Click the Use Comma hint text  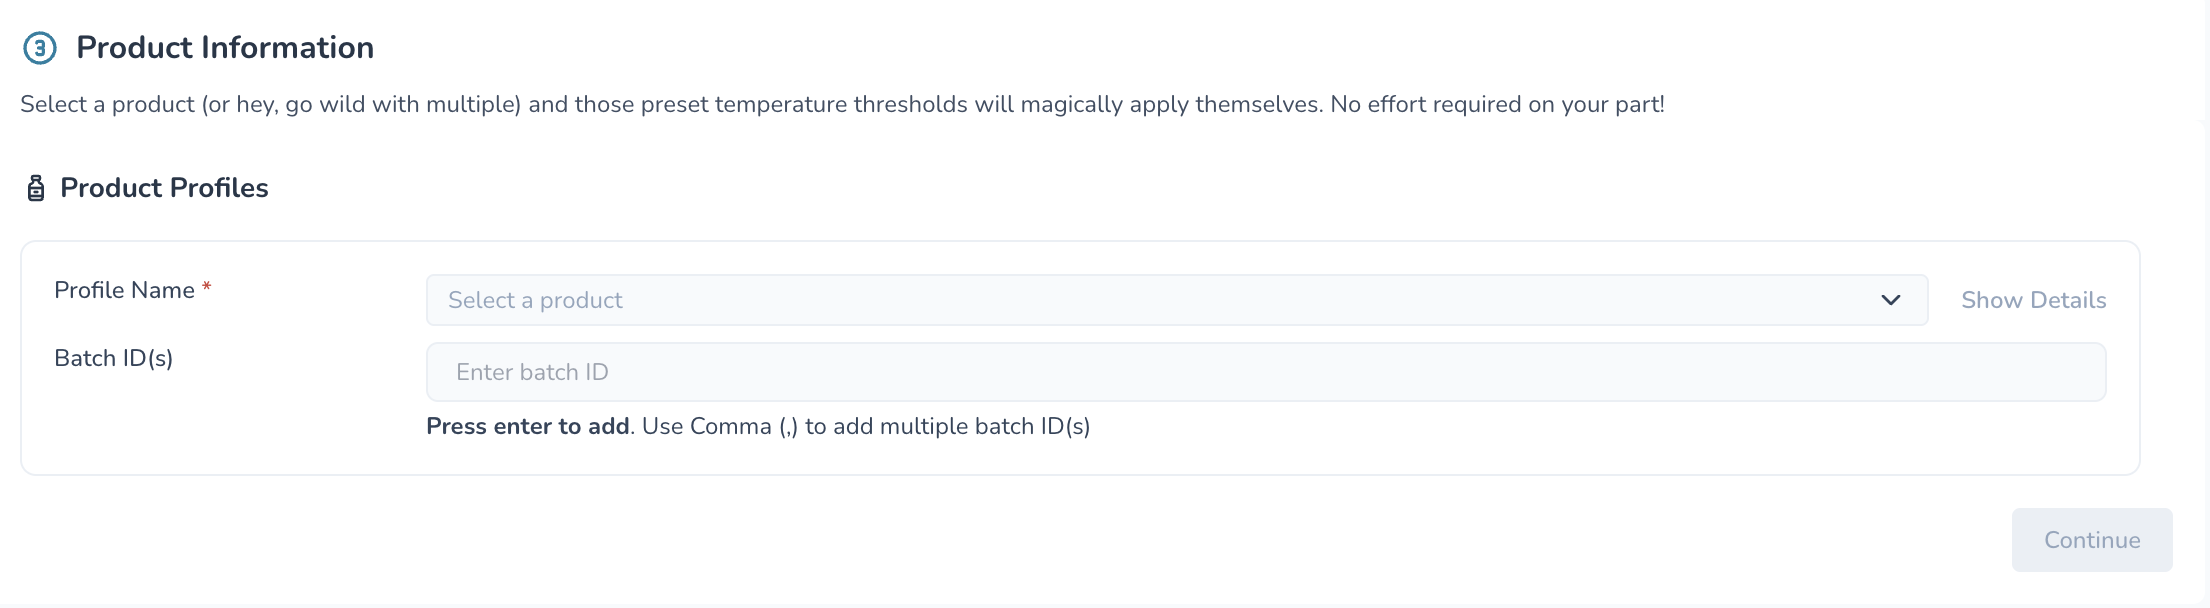point(866,426)
